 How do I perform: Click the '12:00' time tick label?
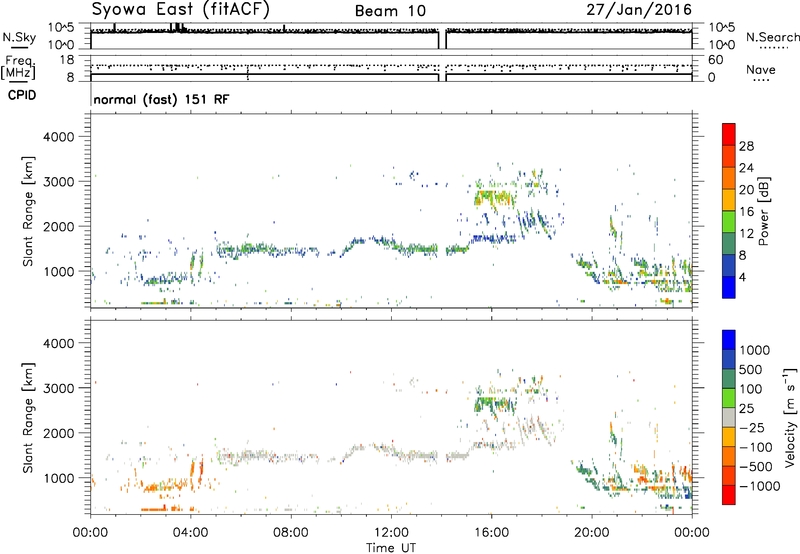pyautogui.click(x=391, y=533)
